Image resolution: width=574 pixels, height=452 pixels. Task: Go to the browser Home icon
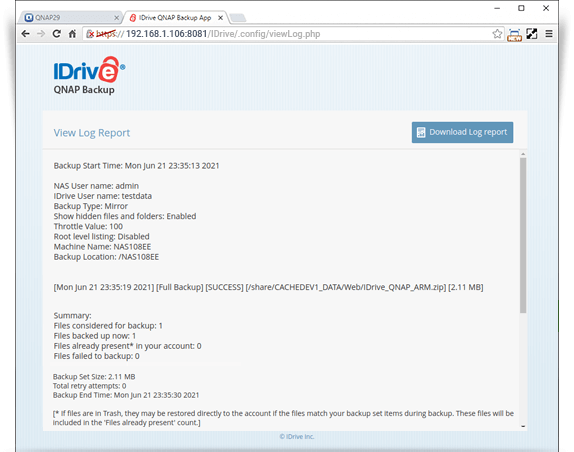tap(72, 34)
